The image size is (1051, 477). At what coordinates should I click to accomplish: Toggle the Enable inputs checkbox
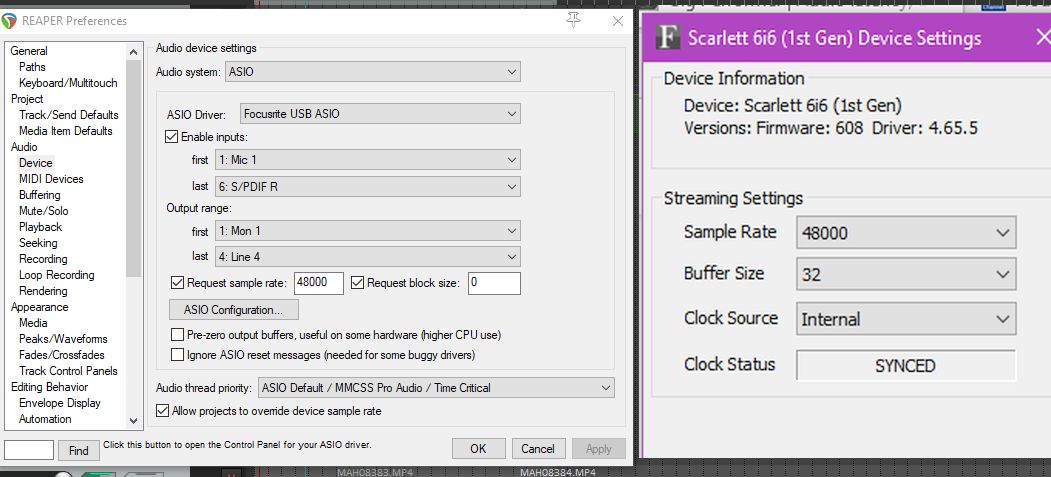click(x=171, y=137)
